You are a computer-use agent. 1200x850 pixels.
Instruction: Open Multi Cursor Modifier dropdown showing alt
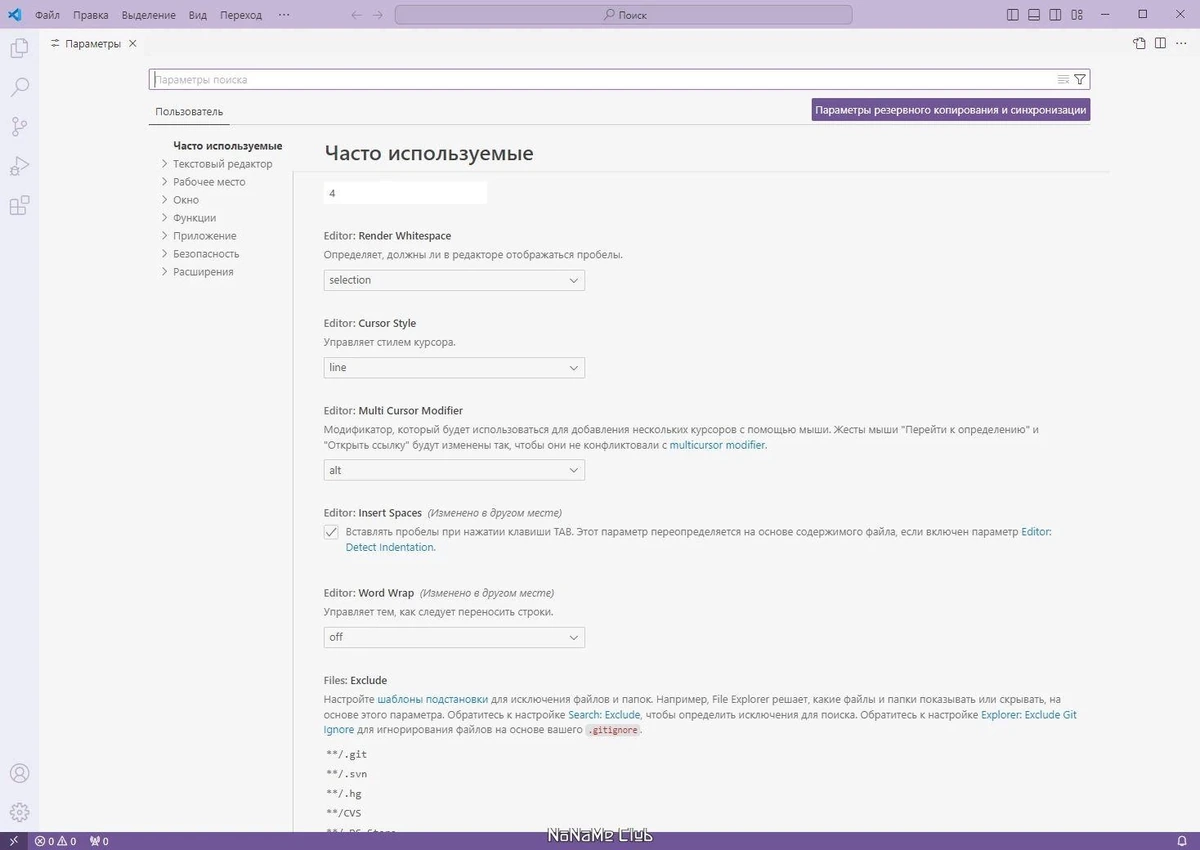pos(454,470)
